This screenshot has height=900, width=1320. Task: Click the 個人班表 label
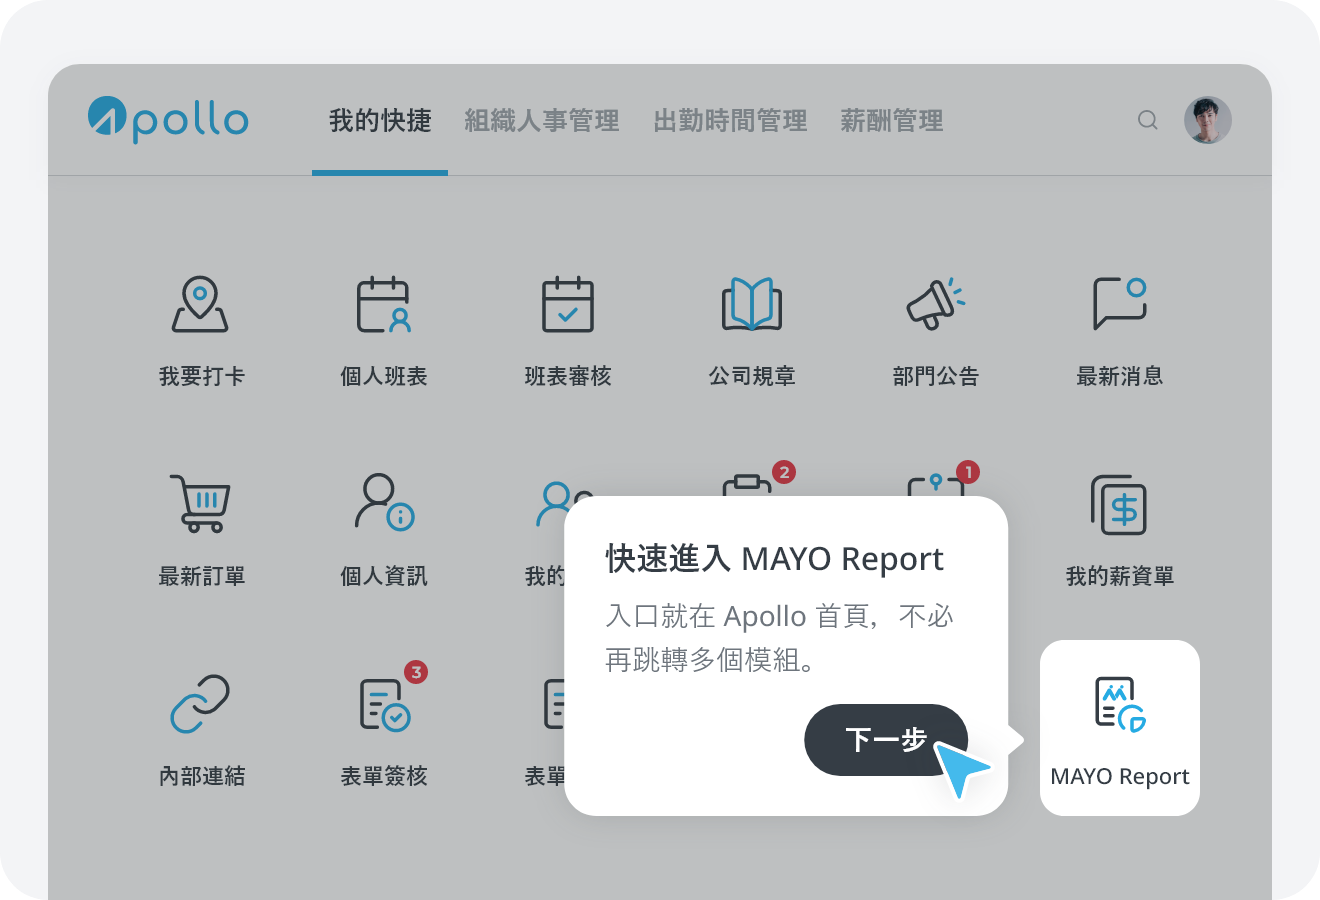384,376
